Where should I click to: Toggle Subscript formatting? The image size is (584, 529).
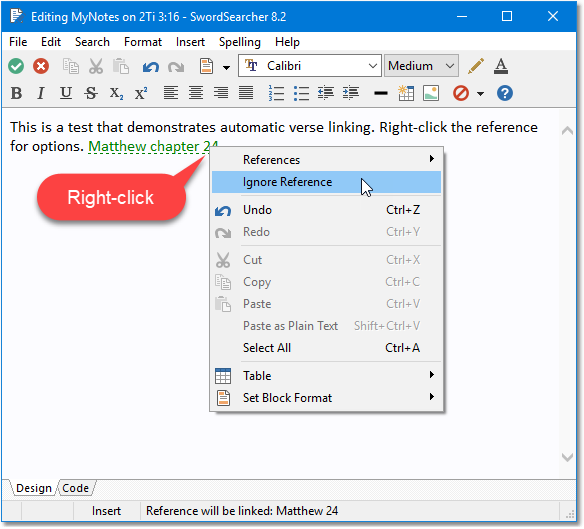tap(116, 94)
